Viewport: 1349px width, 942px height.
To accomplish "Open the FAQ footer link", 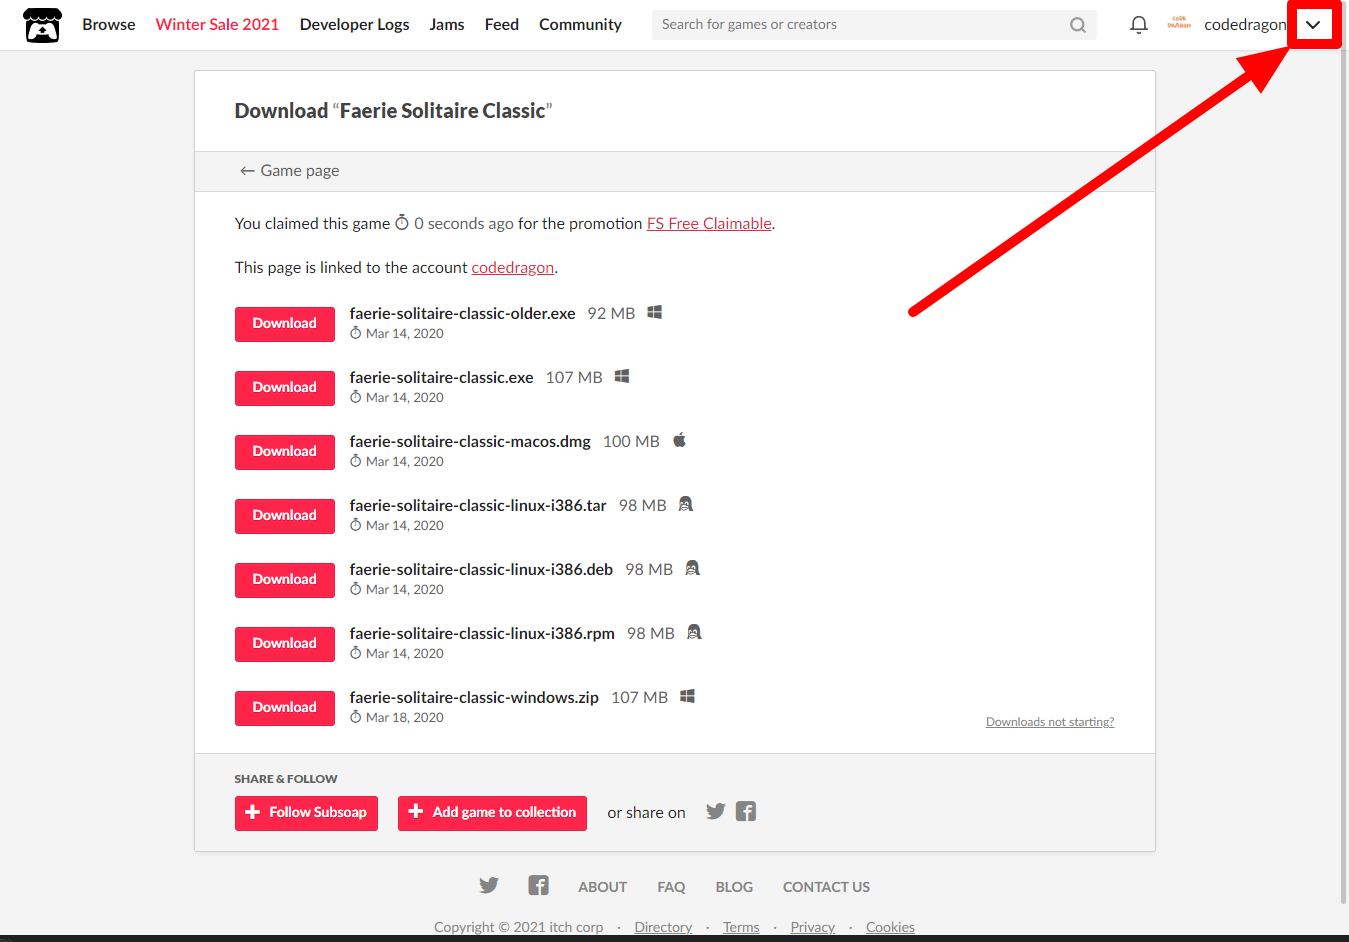I will coord(671,887).
